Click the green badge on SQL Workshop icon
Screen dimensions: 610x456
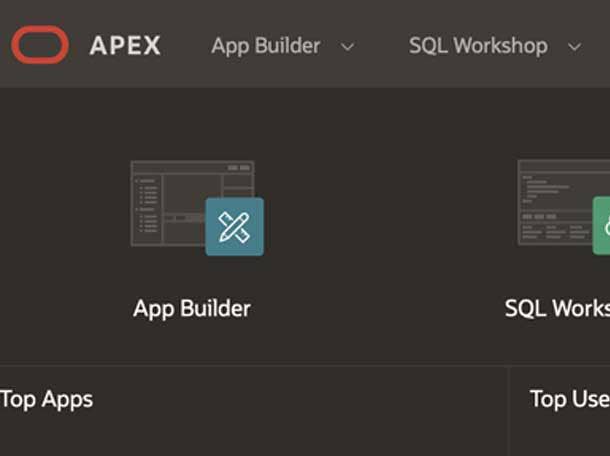coord(602,225)
